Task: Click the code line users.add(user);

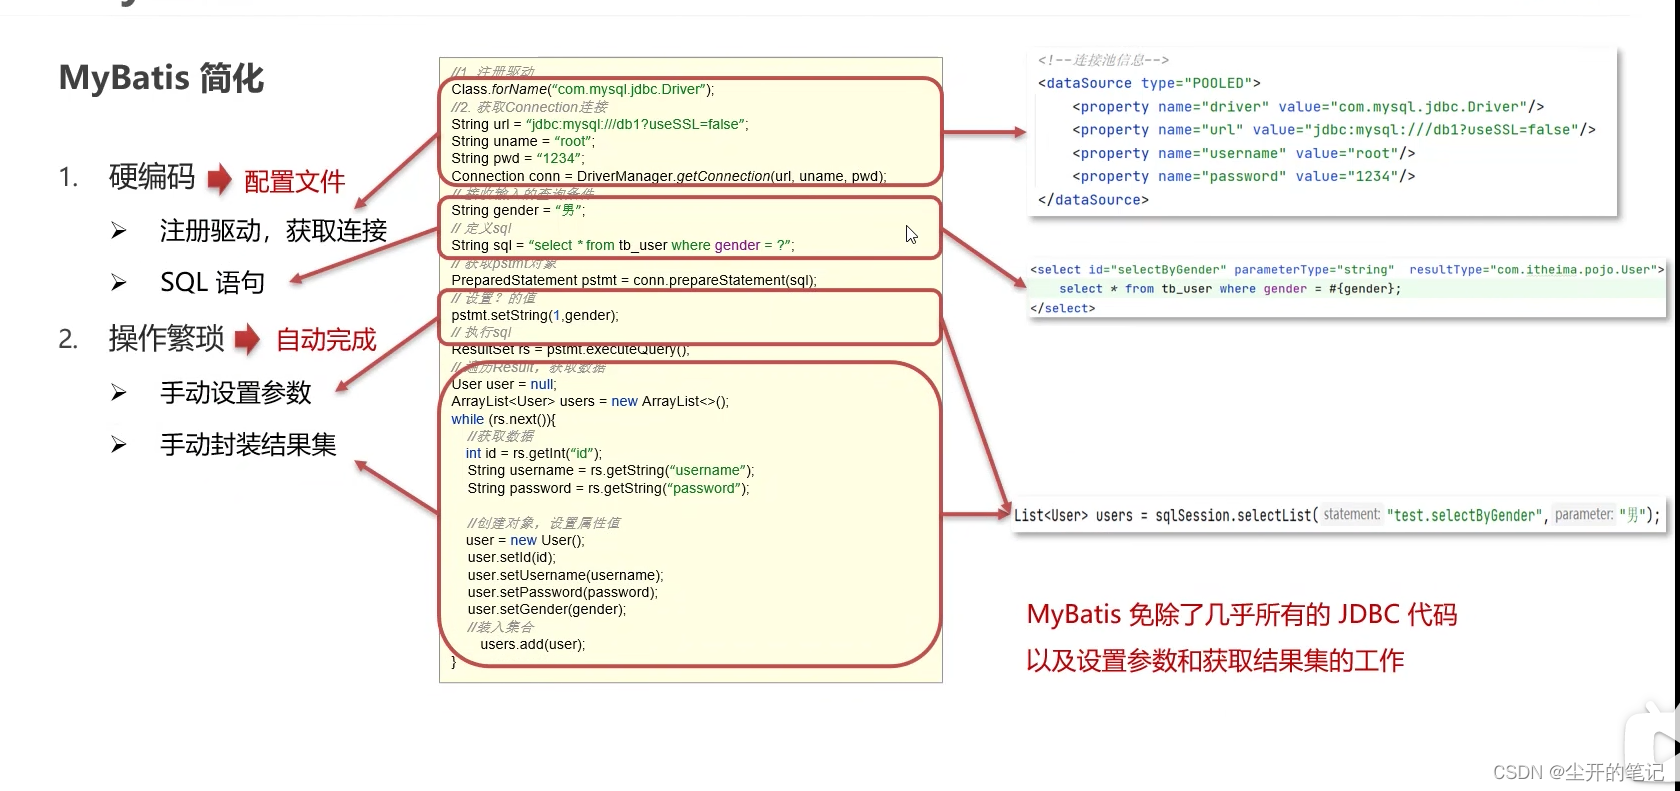Action: tap(532, 644)
